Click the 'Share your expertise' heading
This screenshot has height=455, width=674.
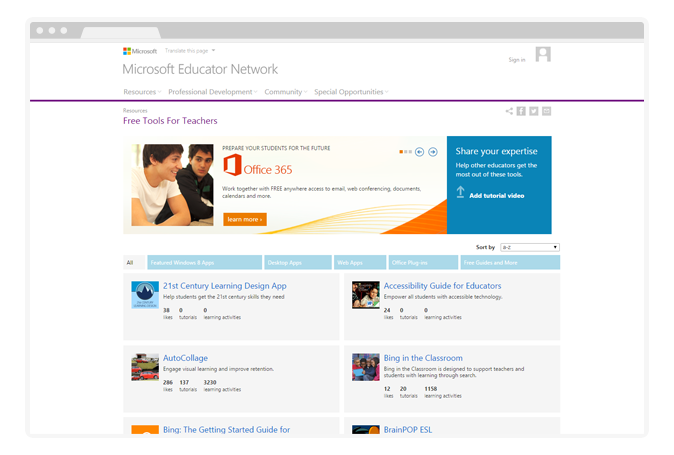click(496, 151)
